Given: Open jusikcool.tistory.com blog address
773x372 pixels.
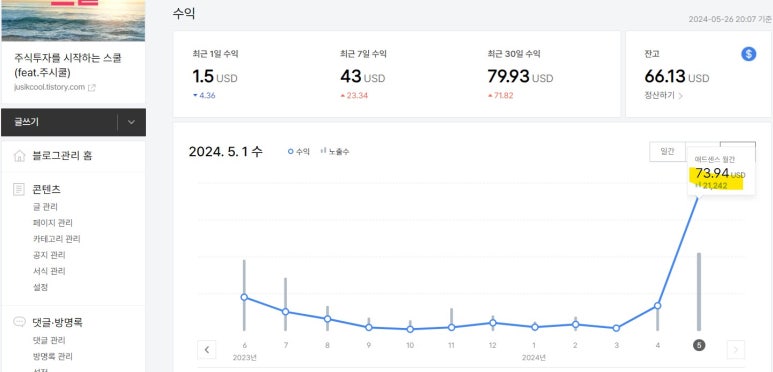Looking at the screenshot, I should pyautogui.click(x=49, y=87).
